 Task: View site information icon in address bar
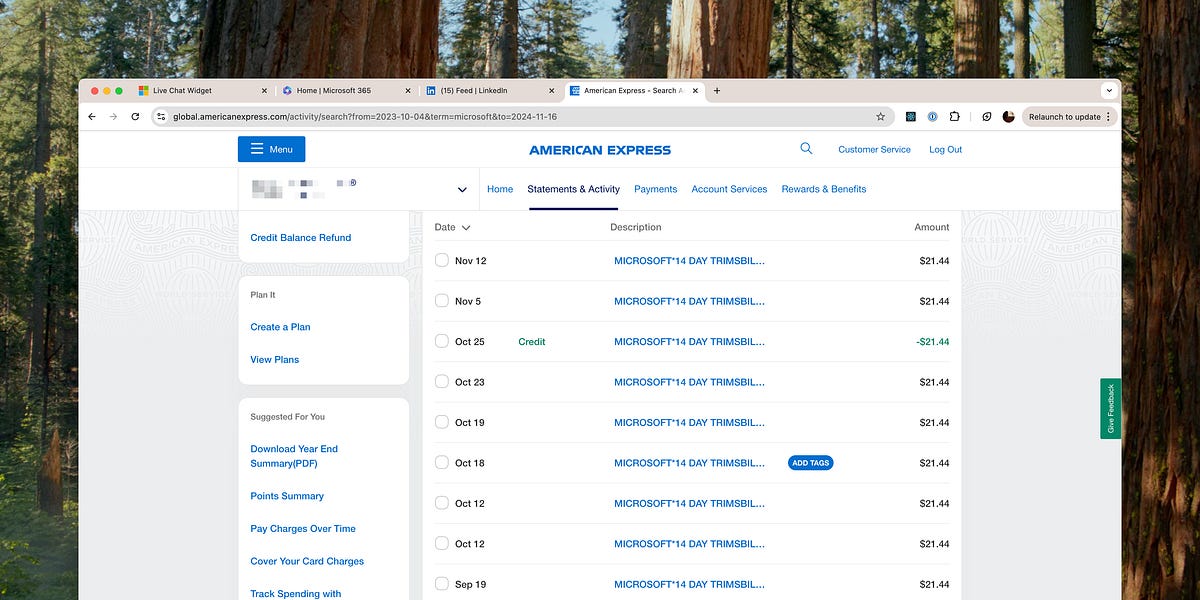pyautogui.click(x=161, y=117)
